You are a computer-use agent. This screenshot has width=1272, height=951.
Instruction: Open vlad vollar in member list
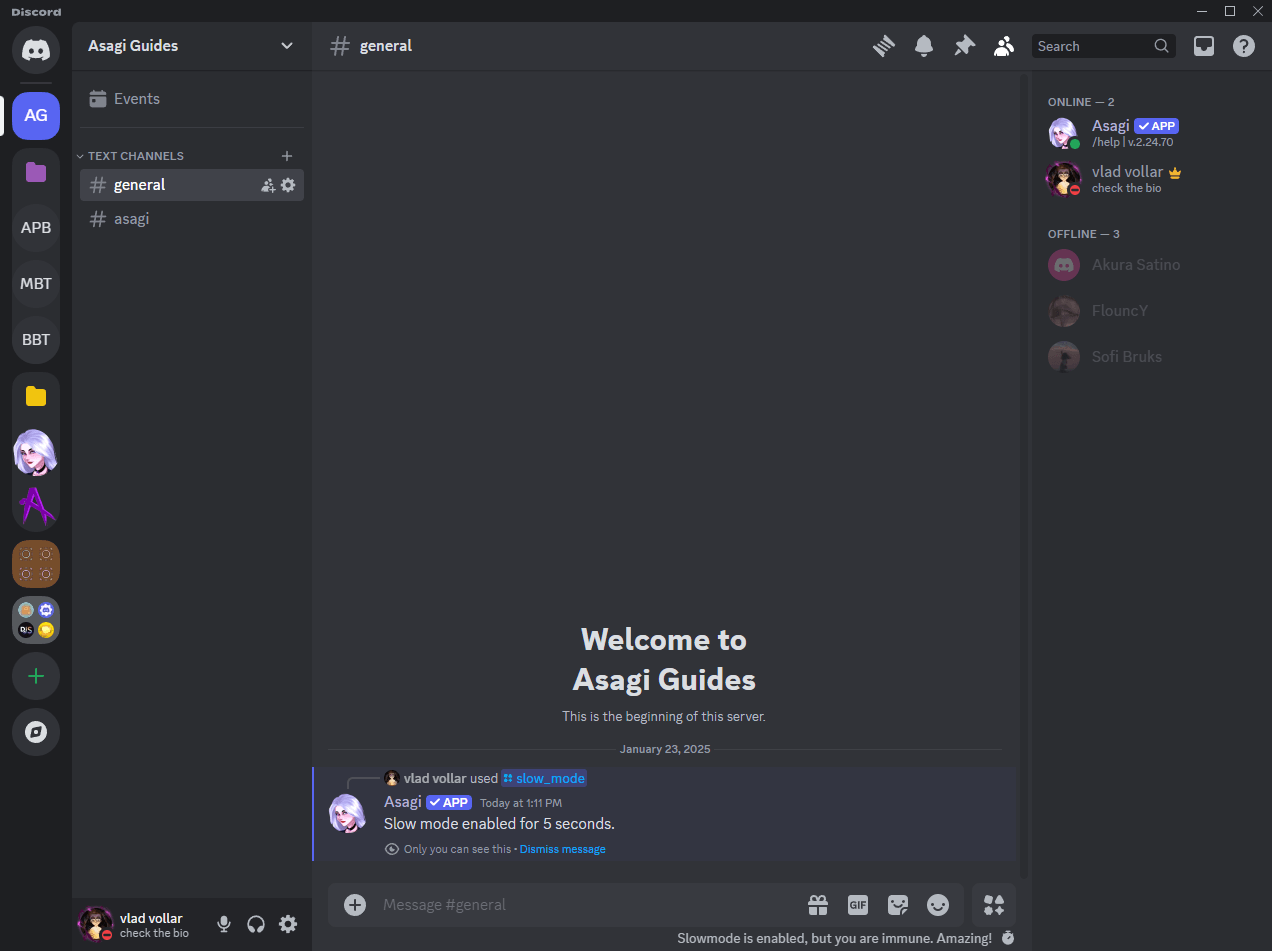1147,179
